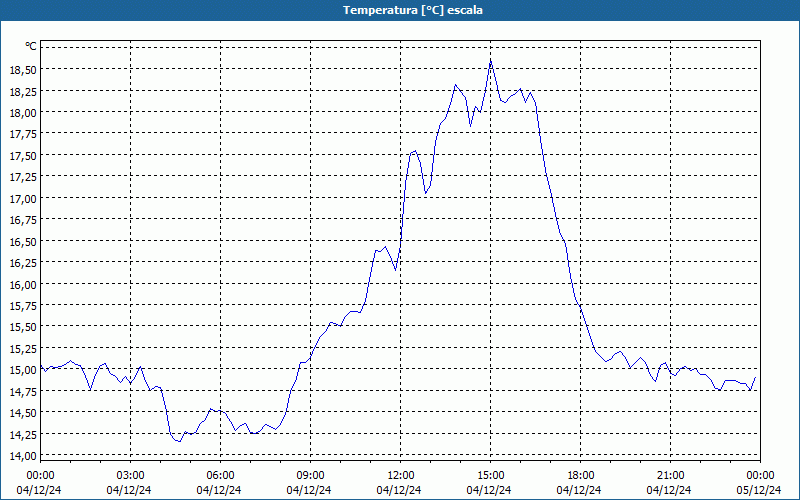Click the 18,00 y-axis label

[23, 112]
